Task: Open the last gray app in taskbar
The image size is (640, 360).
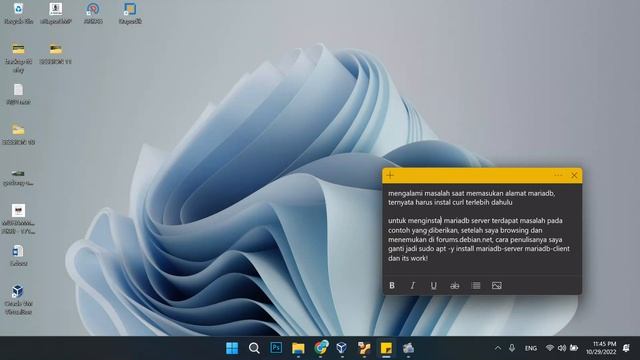Action: click(408, 348)
